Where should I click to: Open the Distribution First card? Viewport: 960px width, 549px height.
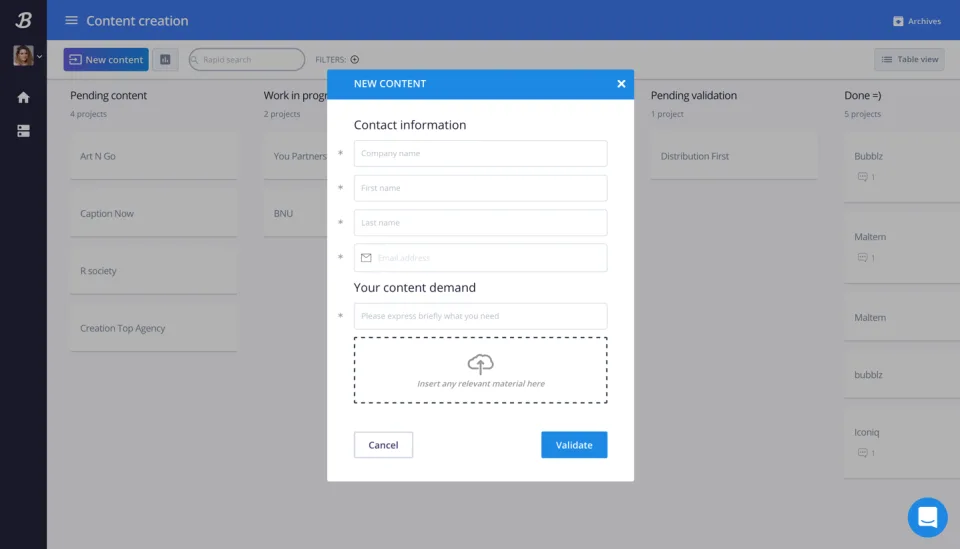click(734, 156)
